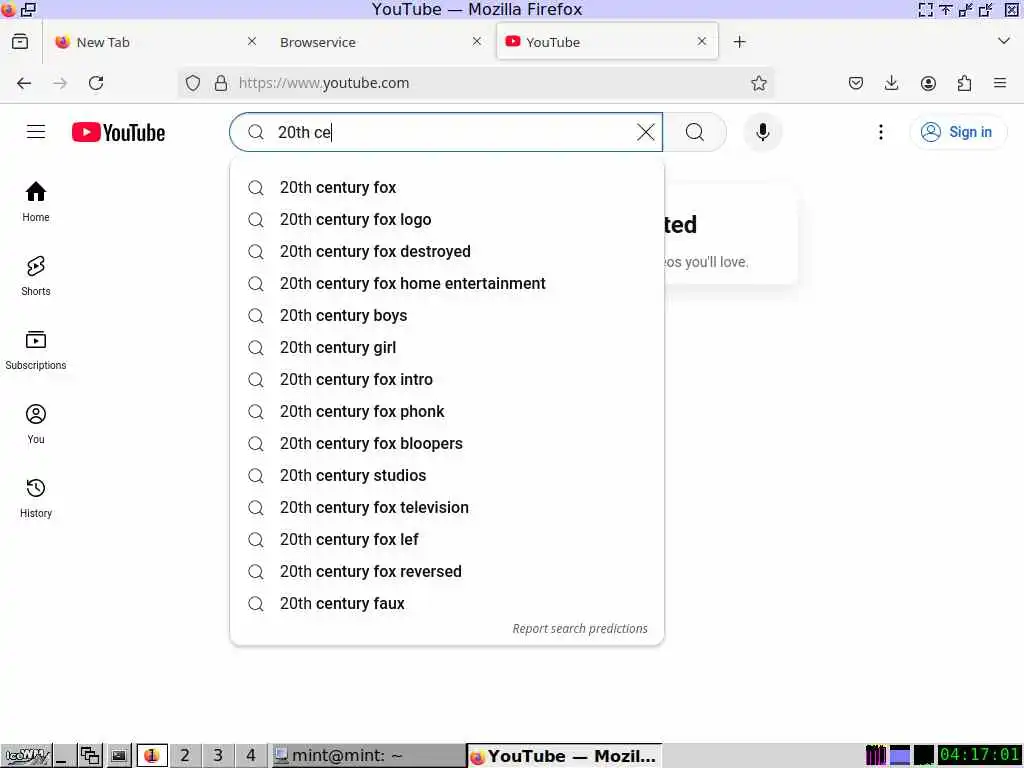Click the tracking protection shield icon

tap(193, 83)
